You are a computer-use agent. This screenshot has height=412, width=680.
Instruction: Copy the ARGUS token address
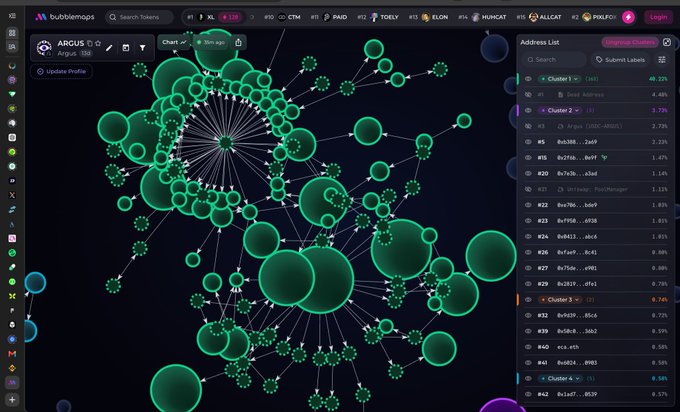pos(90,43)
